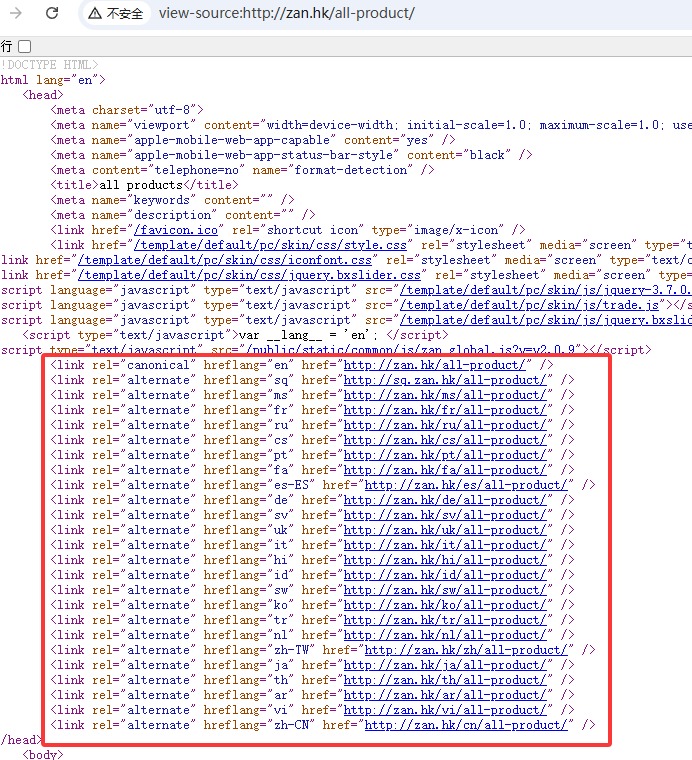Open the trade.js script link
Screen dimensions: 692x760
529,305
